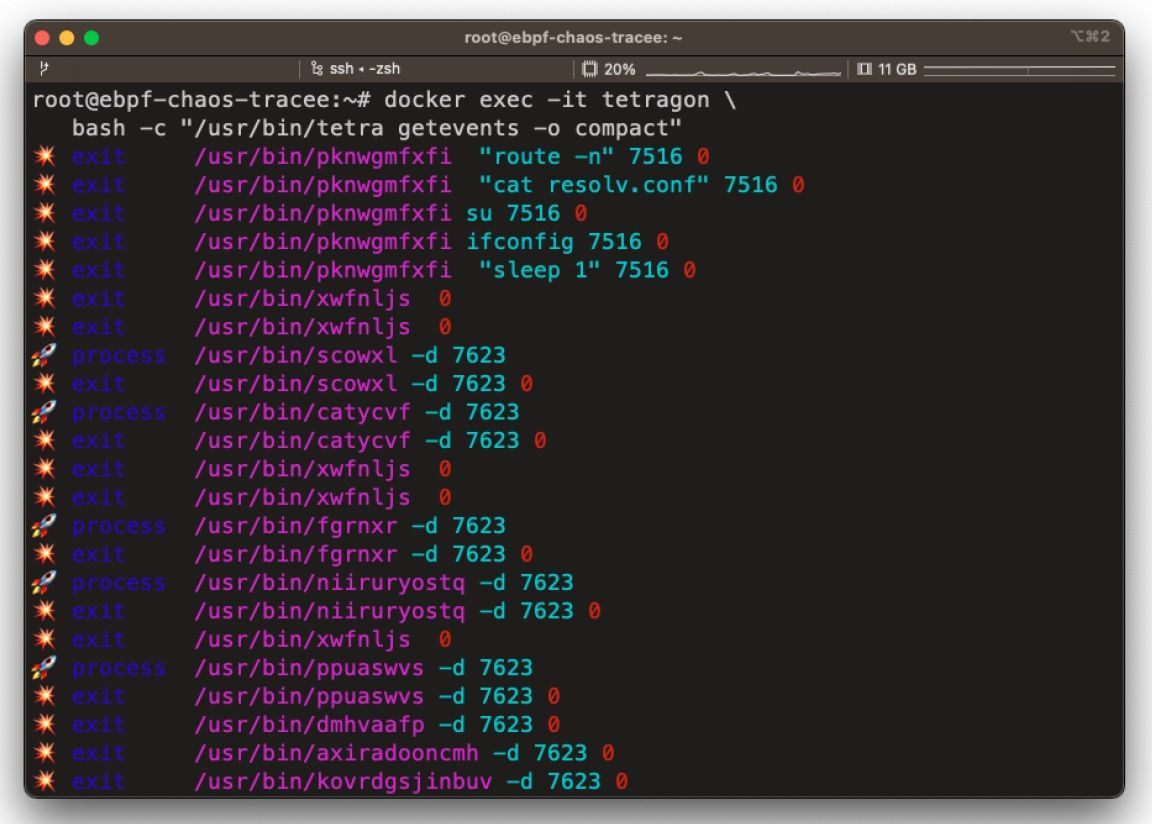
Task: Click /usr/bin/ppuaswvs path on the process row
Action: 309,668
